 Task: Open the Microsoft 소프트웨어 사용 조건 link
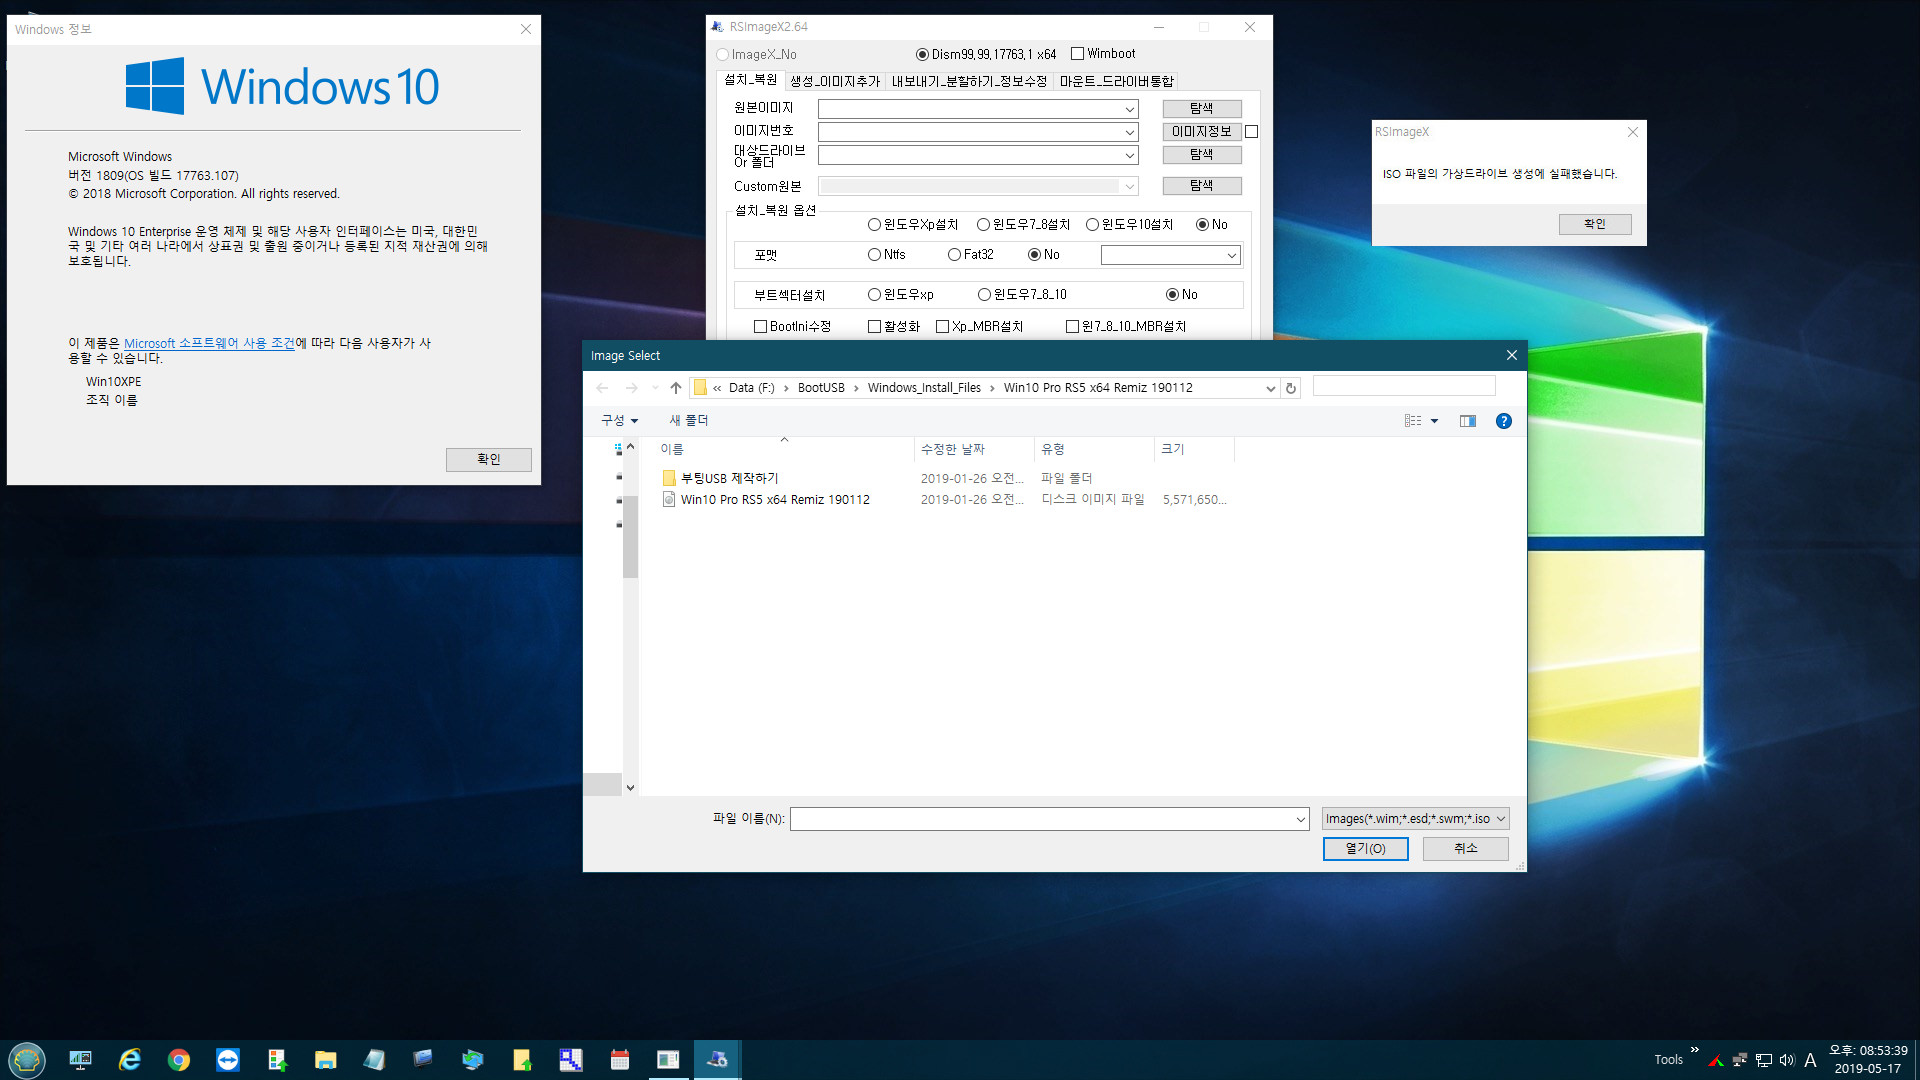[209, 343]
